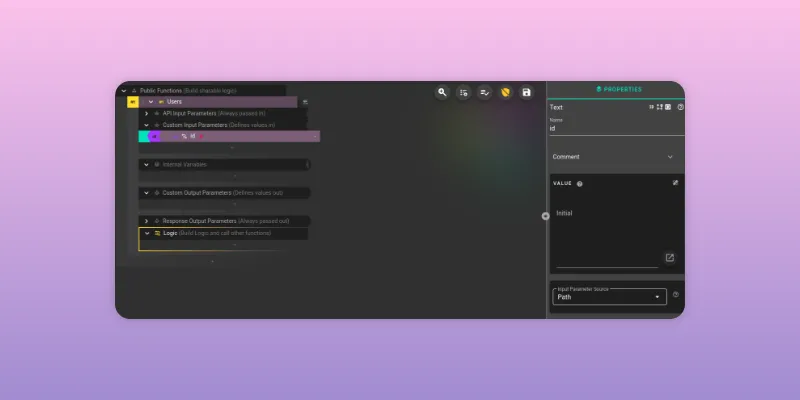This screenshot has width=800, height=400.
Task: Click the search magnifier icon in toolbar
Action: pyautogui.click(x=442, y=92)
